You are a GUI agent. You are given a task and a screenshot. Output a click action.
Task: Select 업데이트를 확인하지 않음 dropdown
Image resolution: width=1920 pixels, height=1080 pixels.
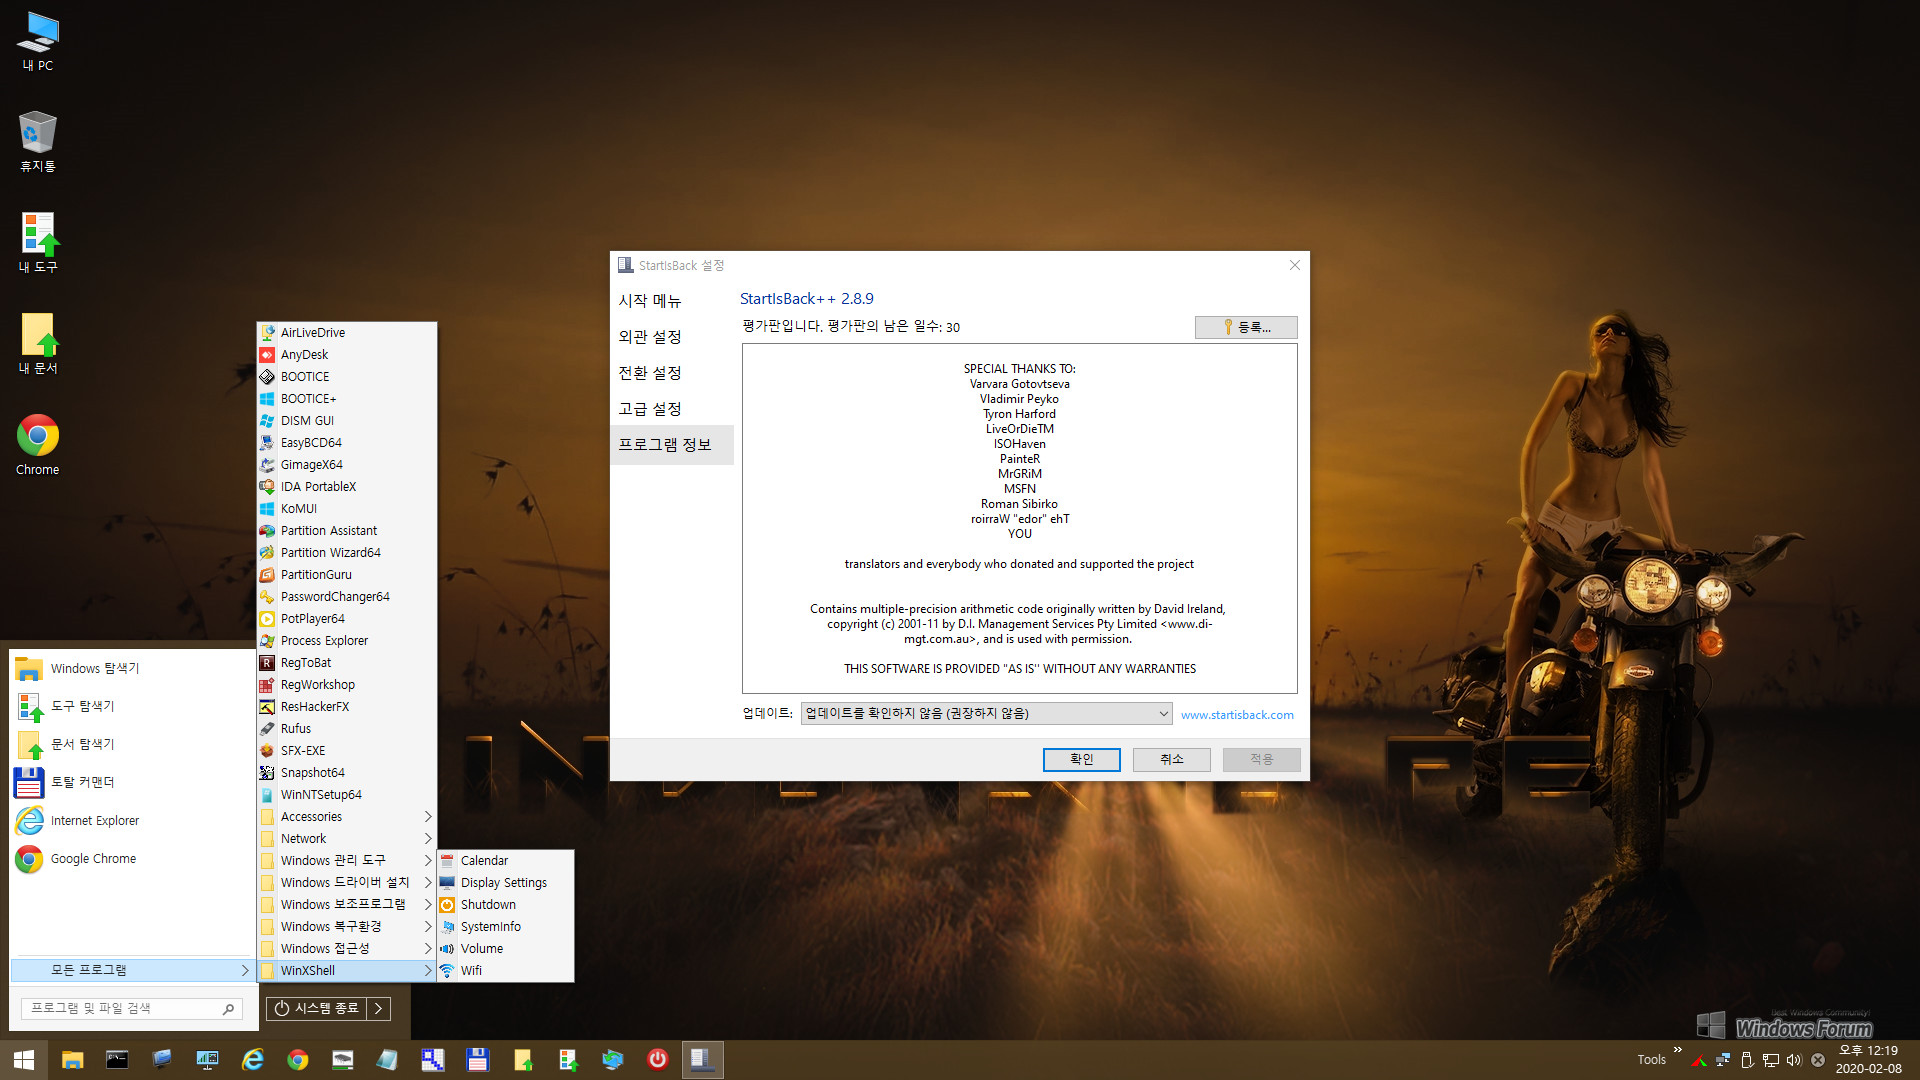[984, 712]
